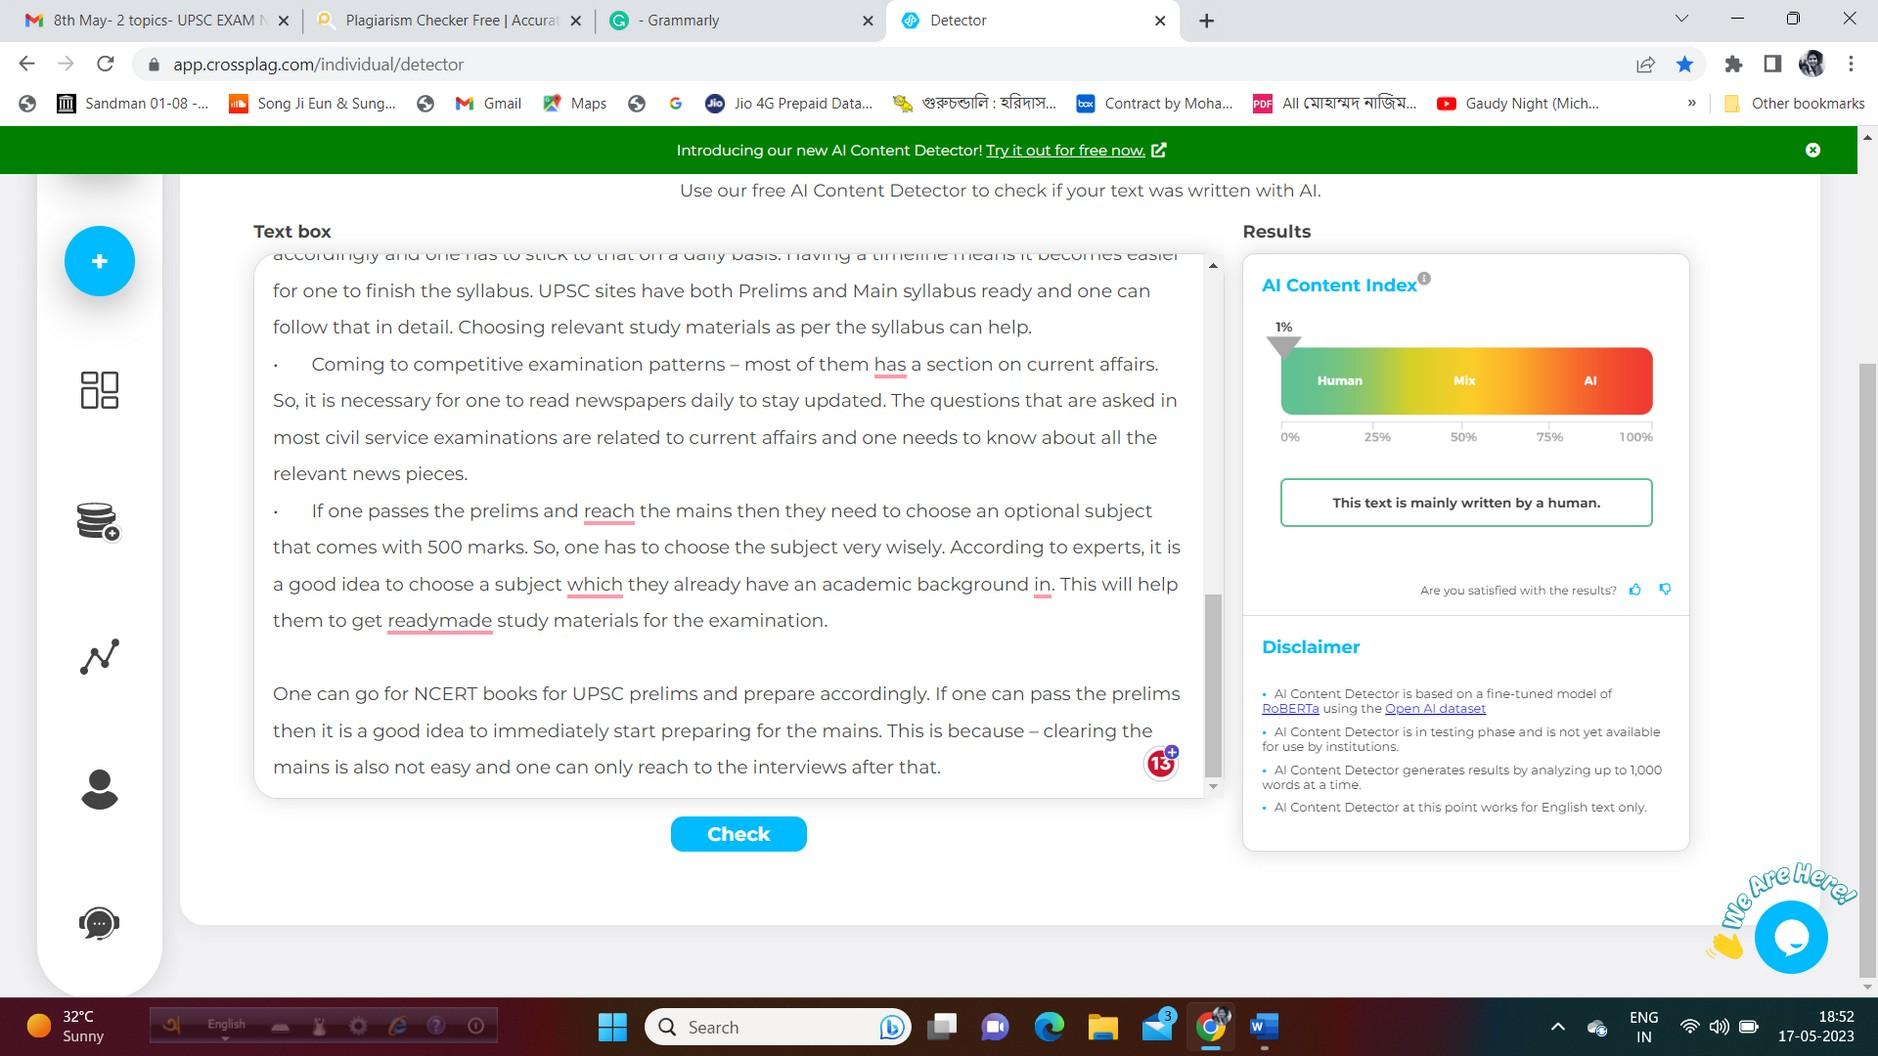Open the Chrome profile avatar

pos(1812,64)
